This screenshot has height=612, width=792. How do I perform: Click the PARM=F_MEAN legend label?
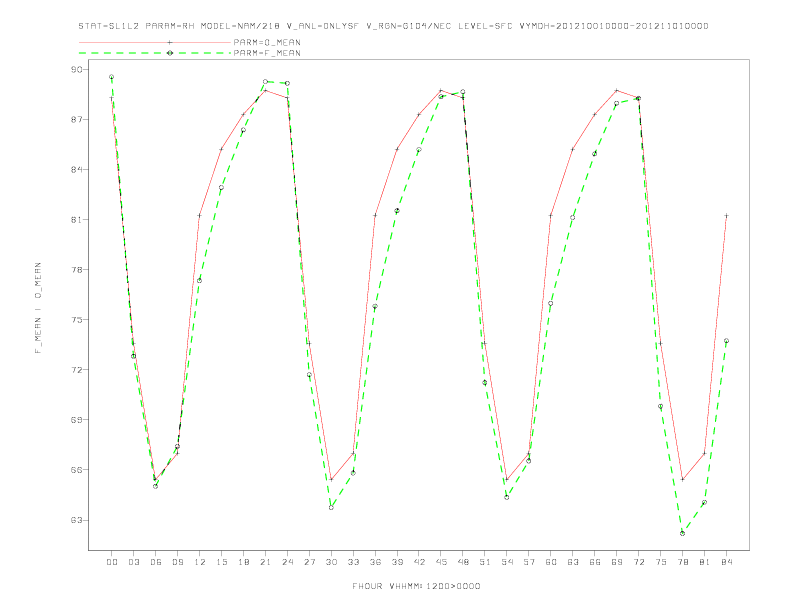pyautogui.click(x=267, y=53)
